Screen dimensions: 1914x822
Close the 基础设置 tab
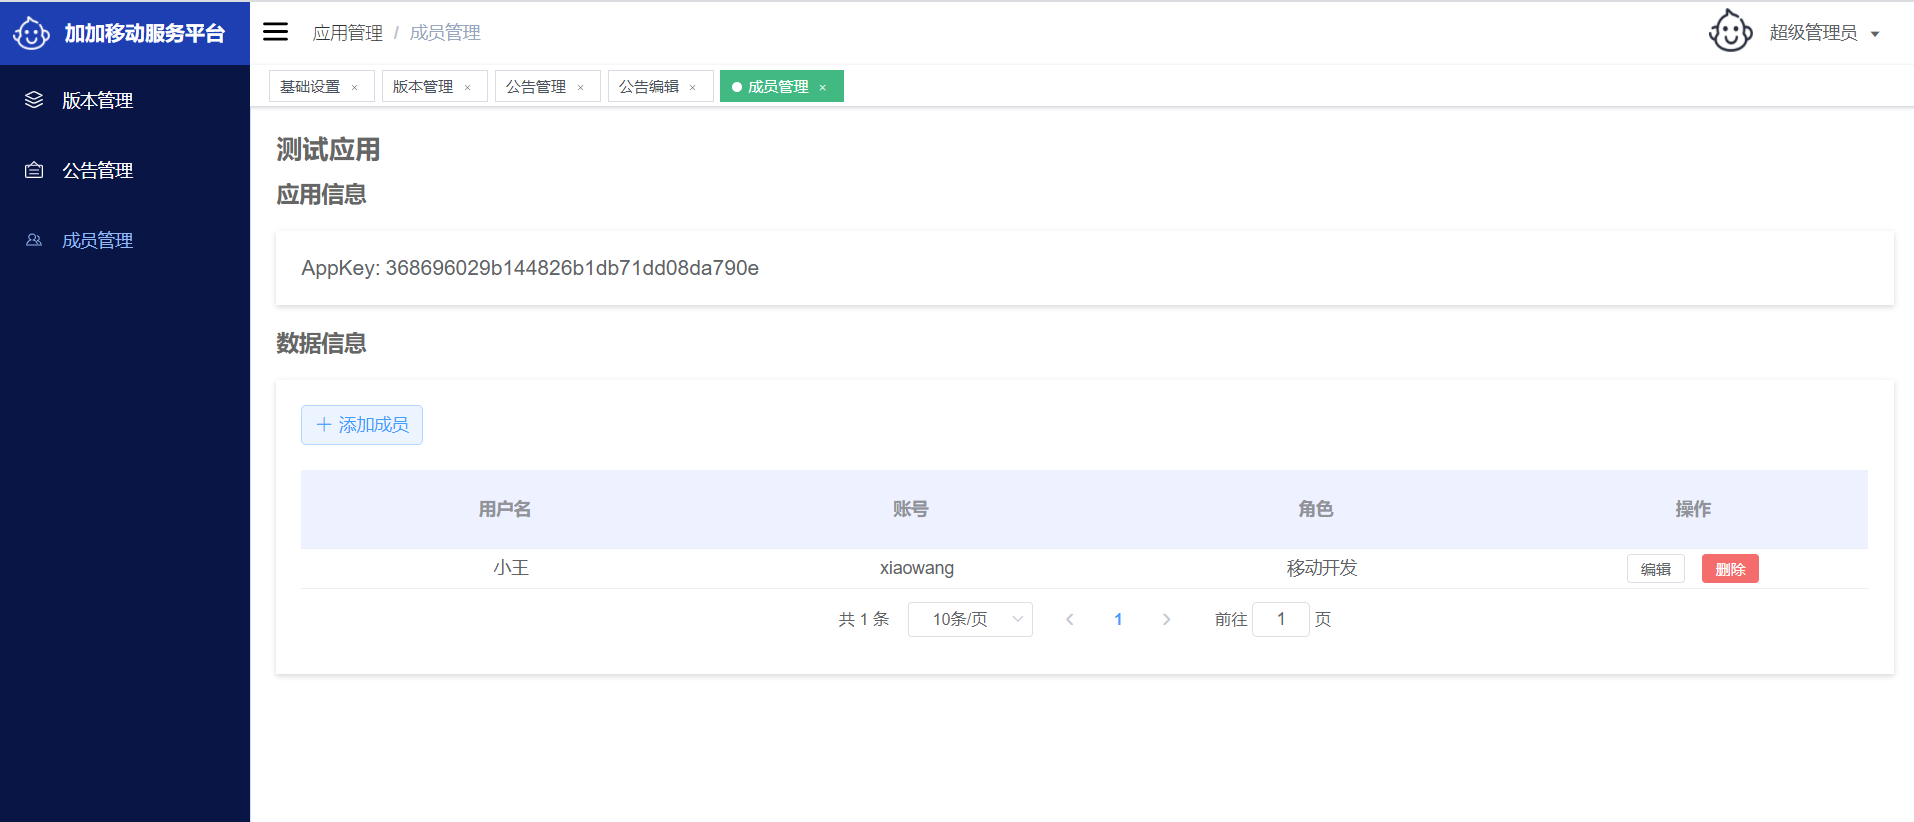pos(354,88)
